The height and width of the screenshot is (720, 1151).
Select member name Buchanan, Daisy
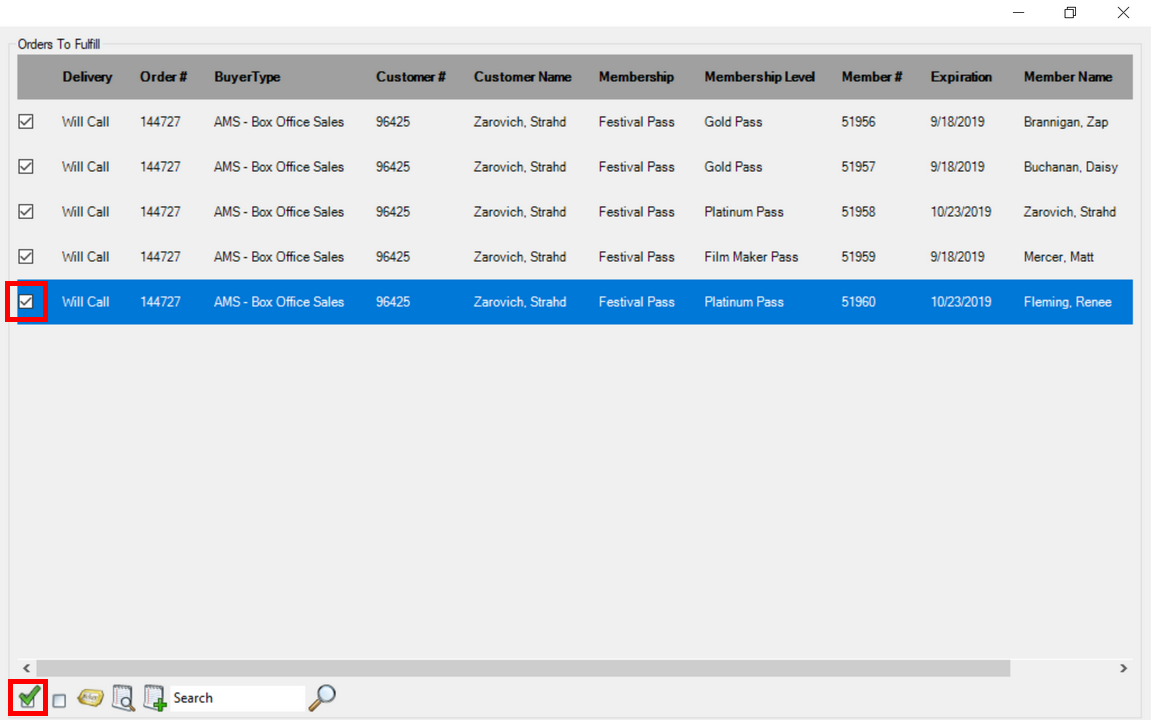(1071, 167)
